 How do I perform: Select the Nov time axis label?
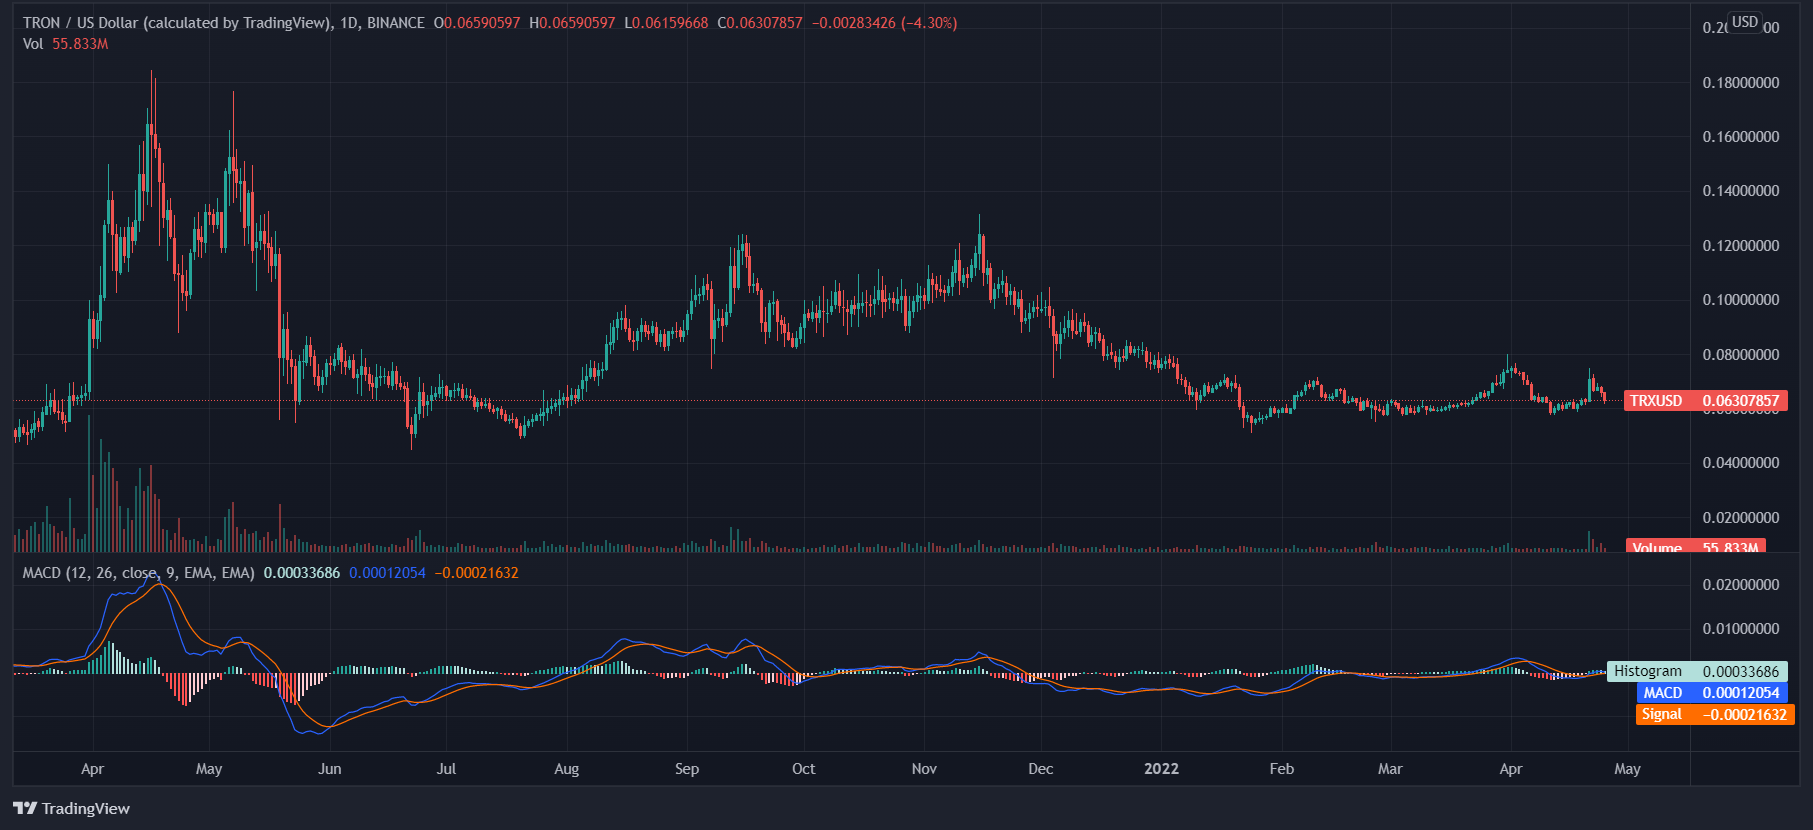pos(924,769)
